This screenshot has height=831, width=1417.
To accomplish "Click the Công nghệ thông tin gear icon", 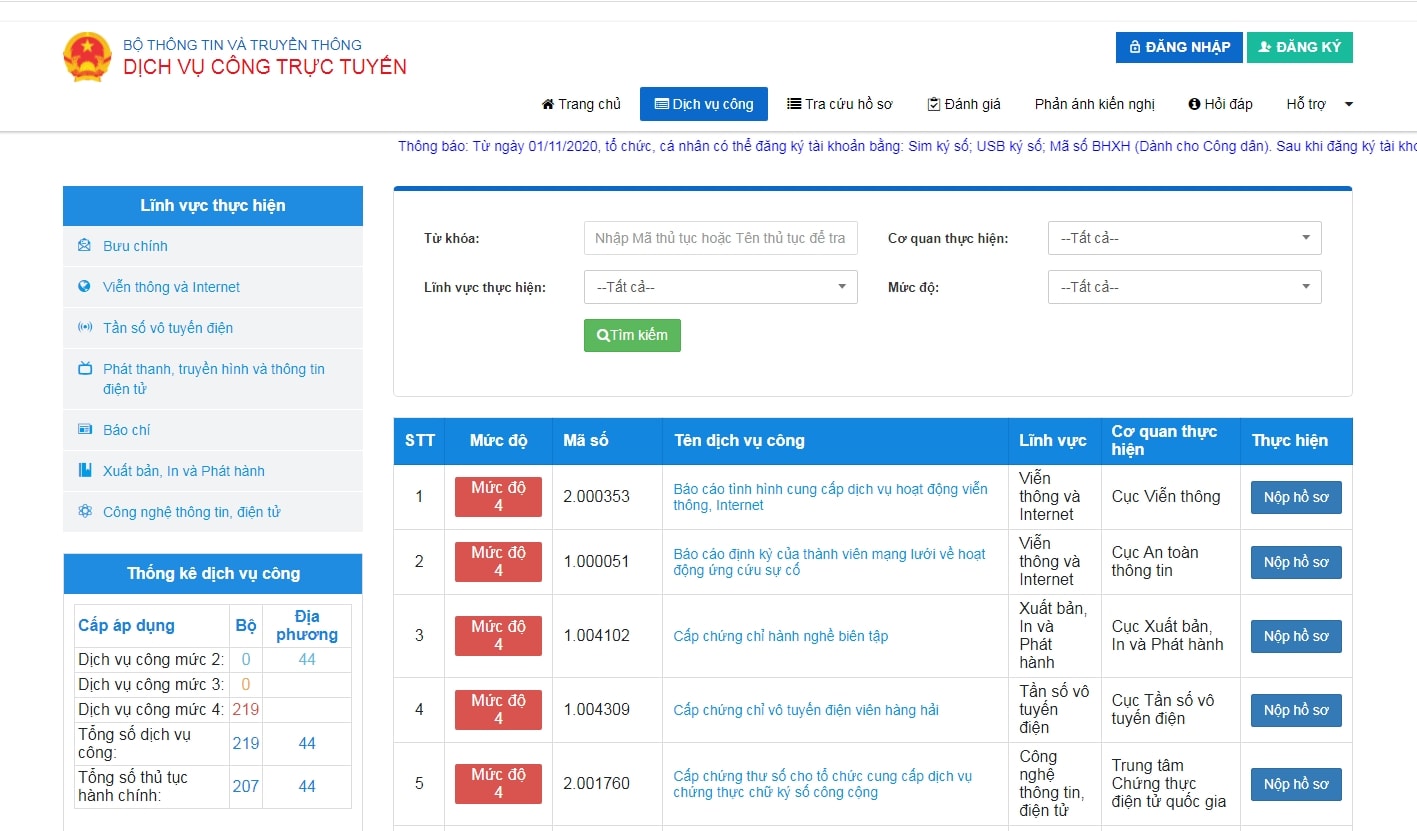I will pyautogui.click(x=85, y=512).
